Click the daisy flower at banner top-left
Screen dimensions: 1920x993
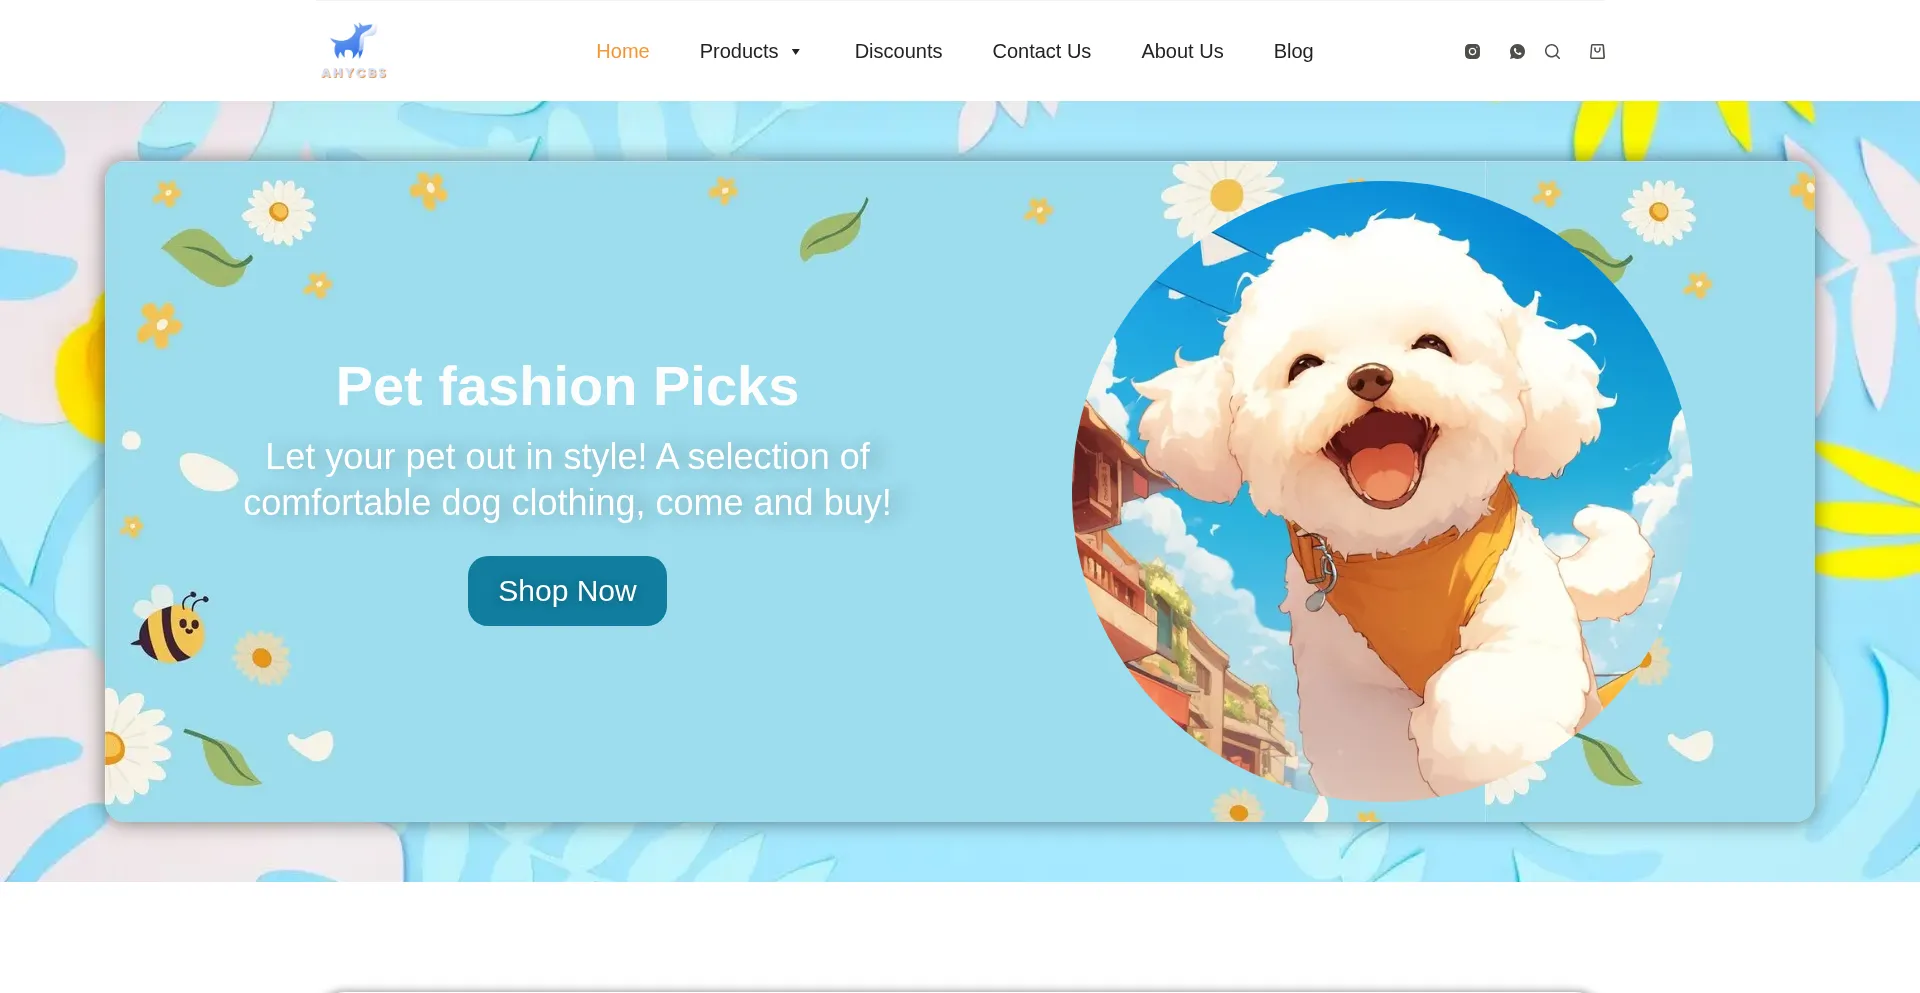point(279,212)
